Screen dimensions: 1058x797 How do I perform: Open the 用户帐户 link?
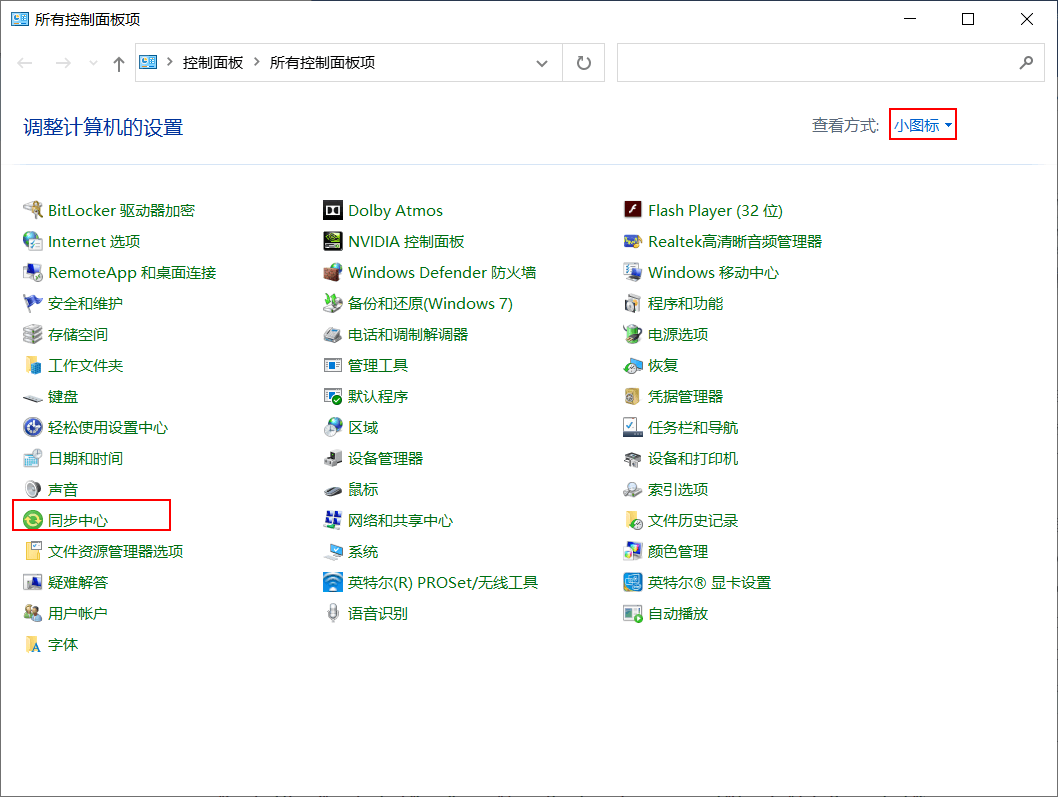tap(78, 613)
